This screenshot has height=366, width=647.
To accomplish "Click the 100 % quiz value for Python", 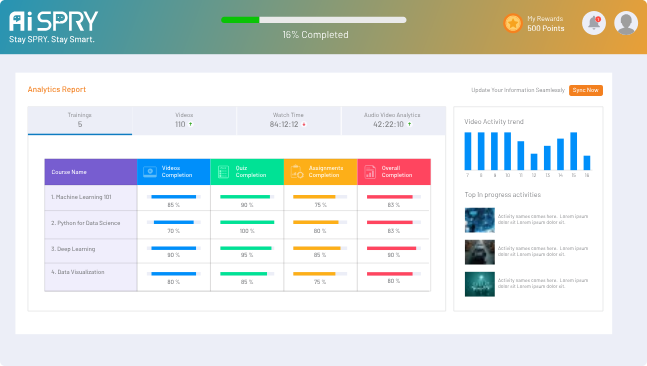I will [247, 231].
